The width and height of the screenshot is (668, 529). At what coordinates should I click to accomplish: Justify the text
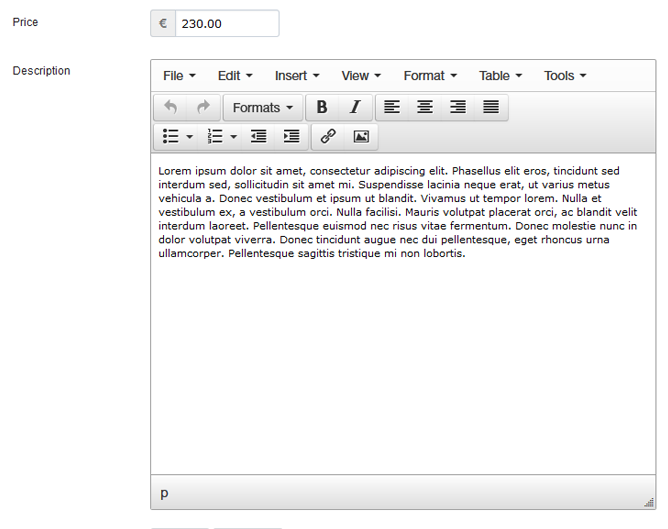coord(491,107)
